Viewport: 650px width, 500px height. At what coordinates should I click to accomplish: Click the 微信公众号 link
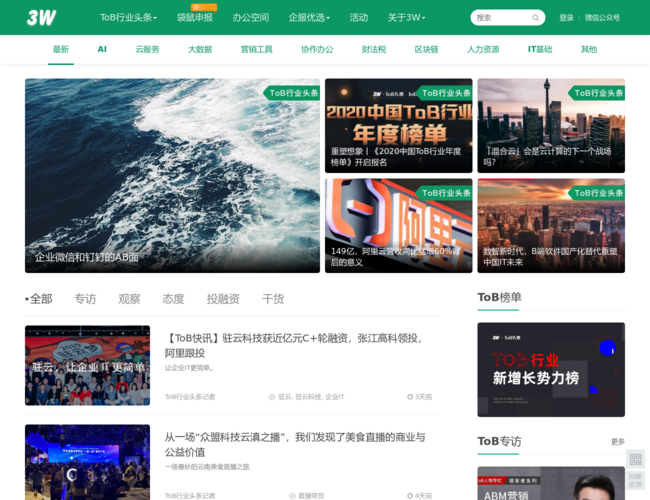[602, 18]
